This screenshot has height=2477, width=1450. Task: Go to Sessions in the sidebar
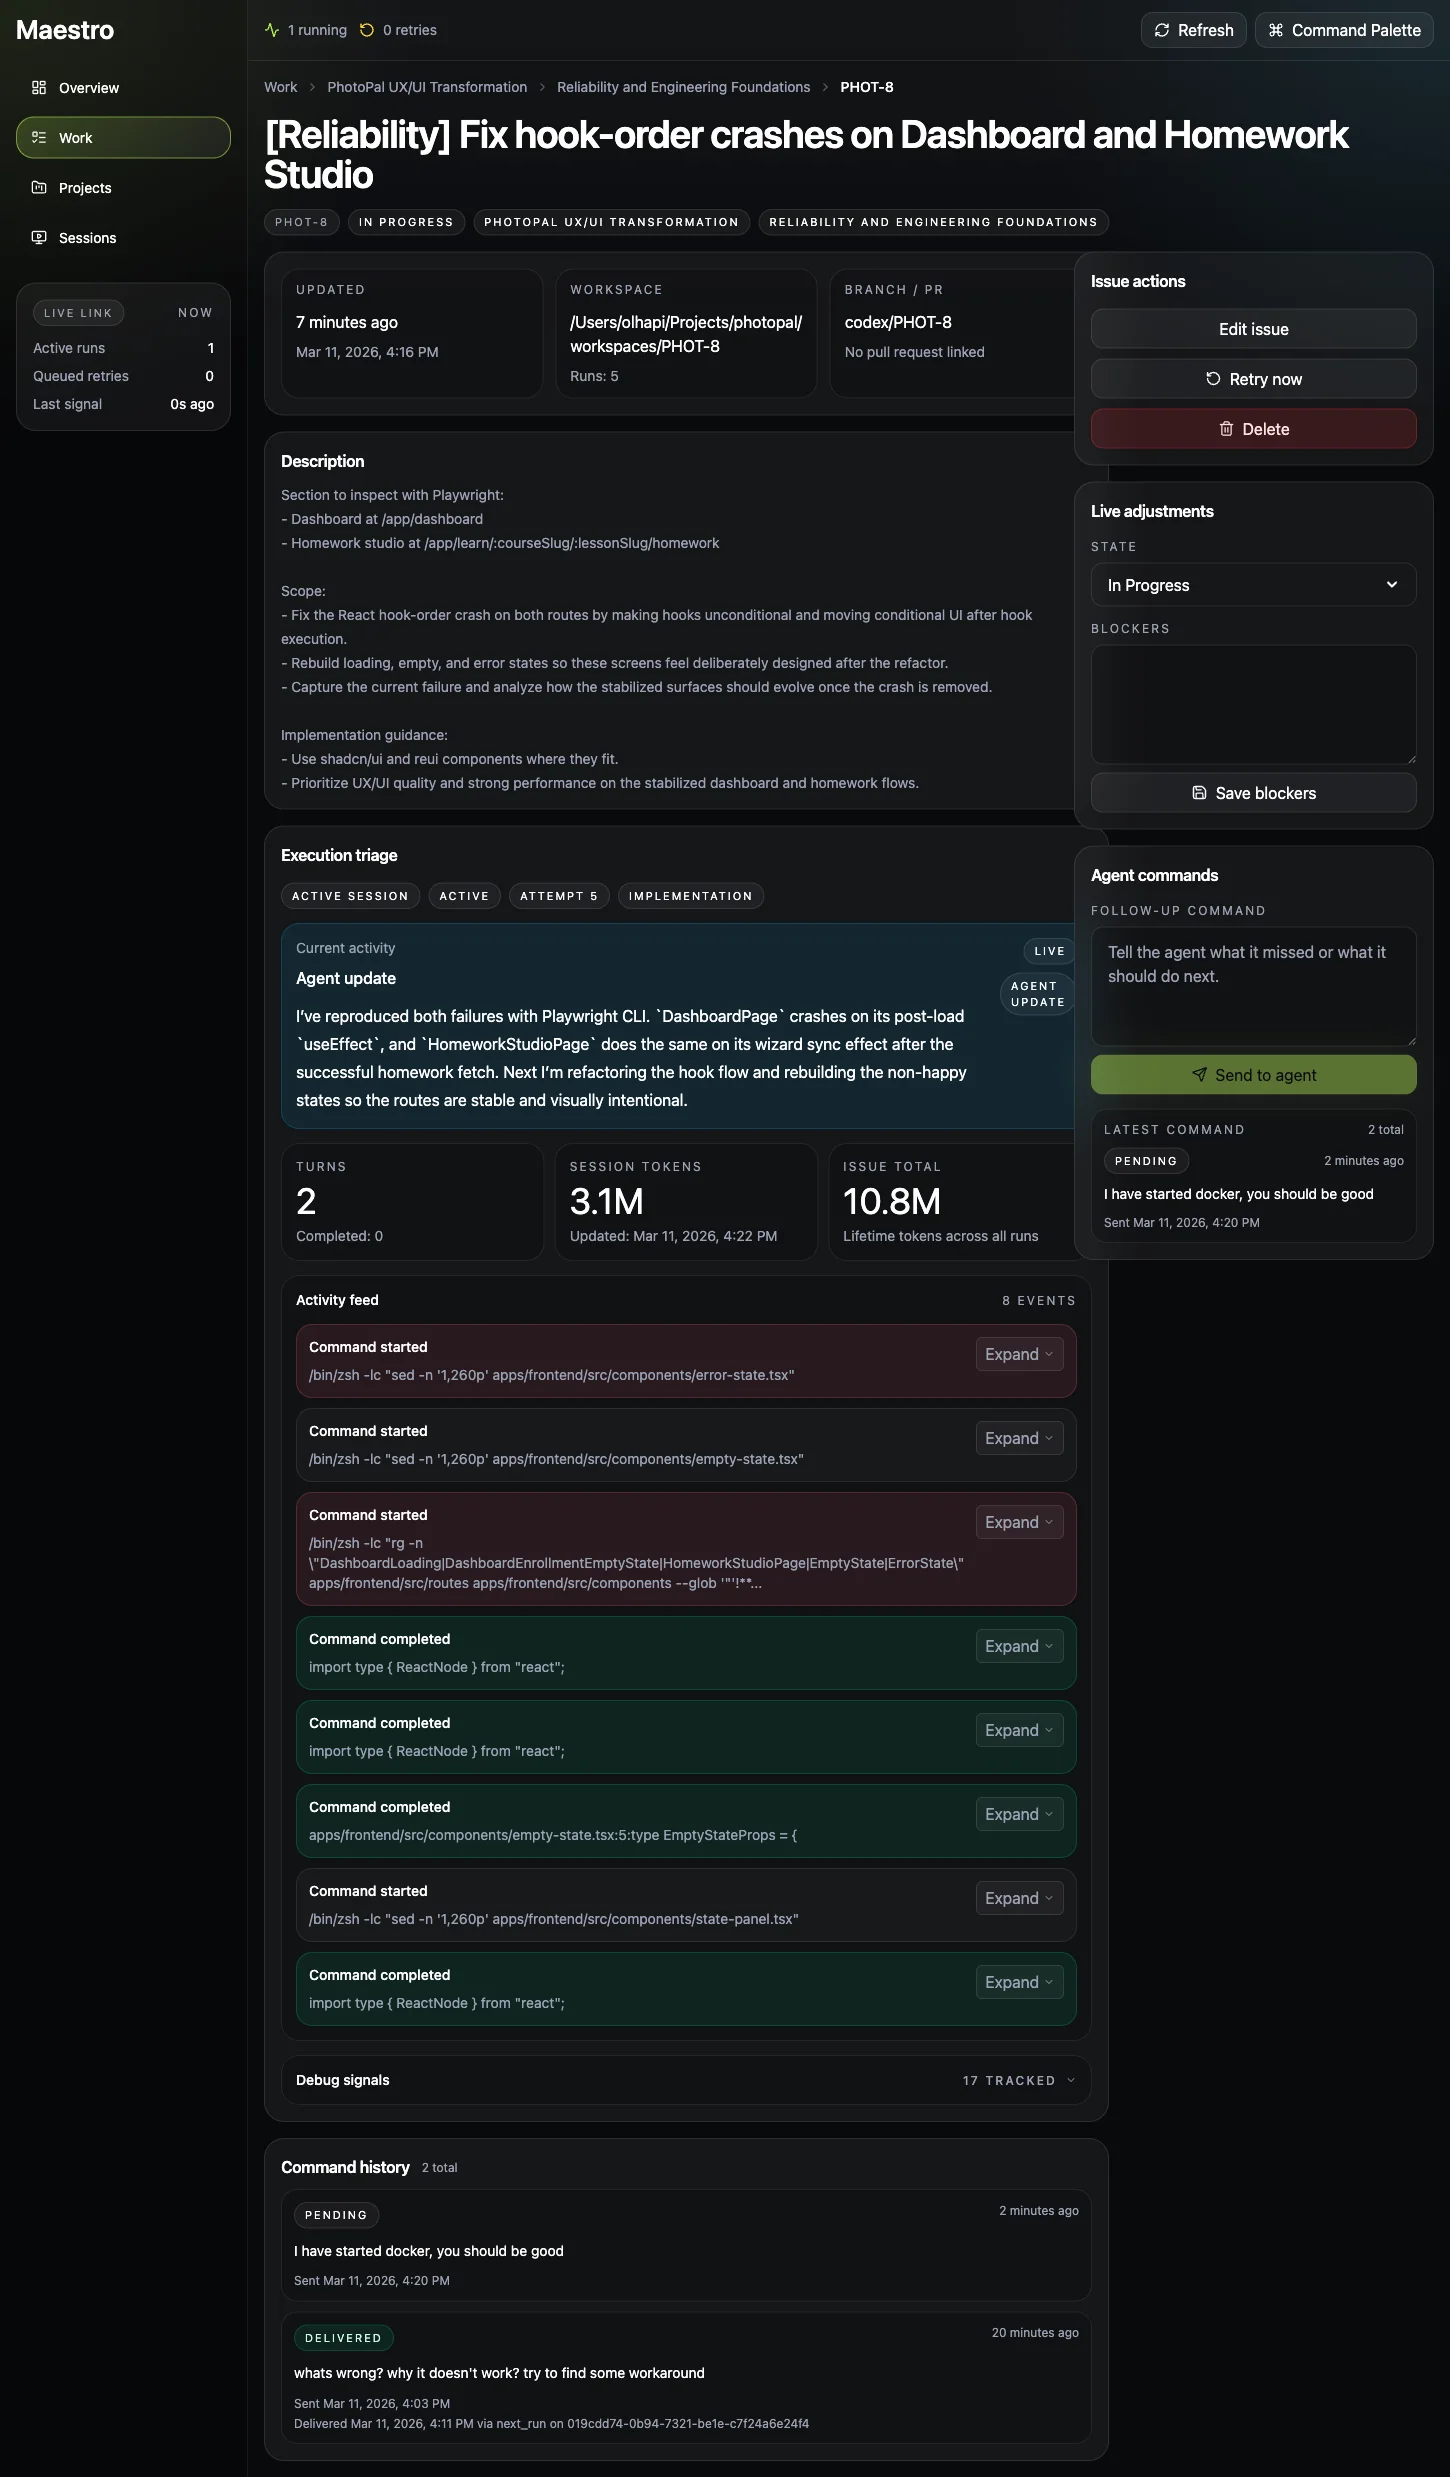87,238
